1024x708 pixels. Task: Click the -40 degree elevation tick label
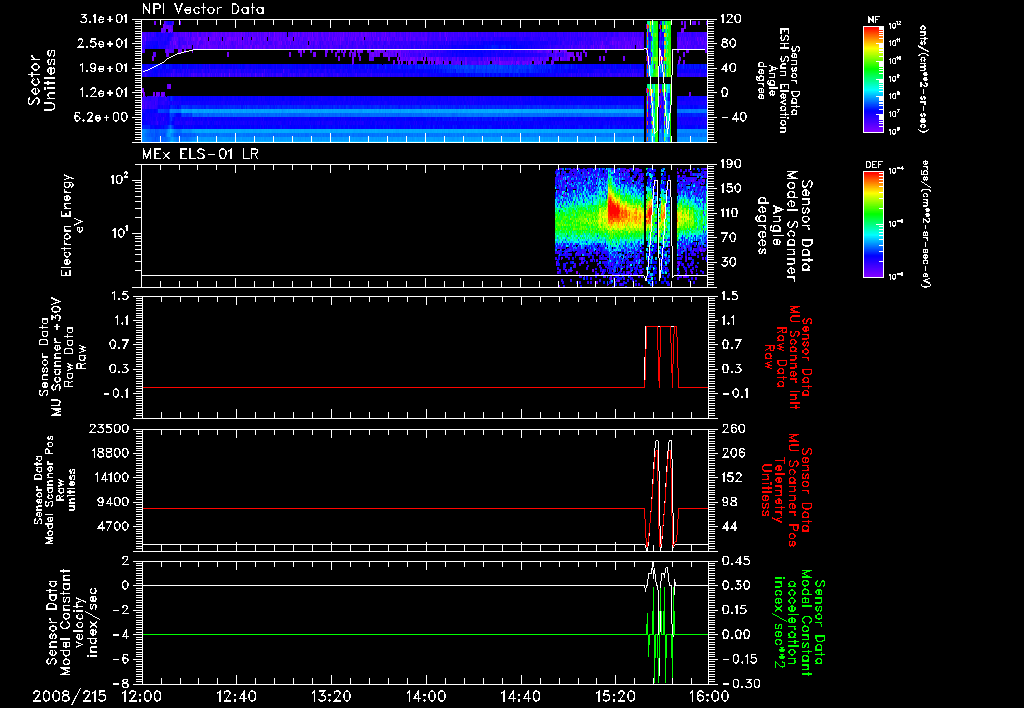coord(732,117)
